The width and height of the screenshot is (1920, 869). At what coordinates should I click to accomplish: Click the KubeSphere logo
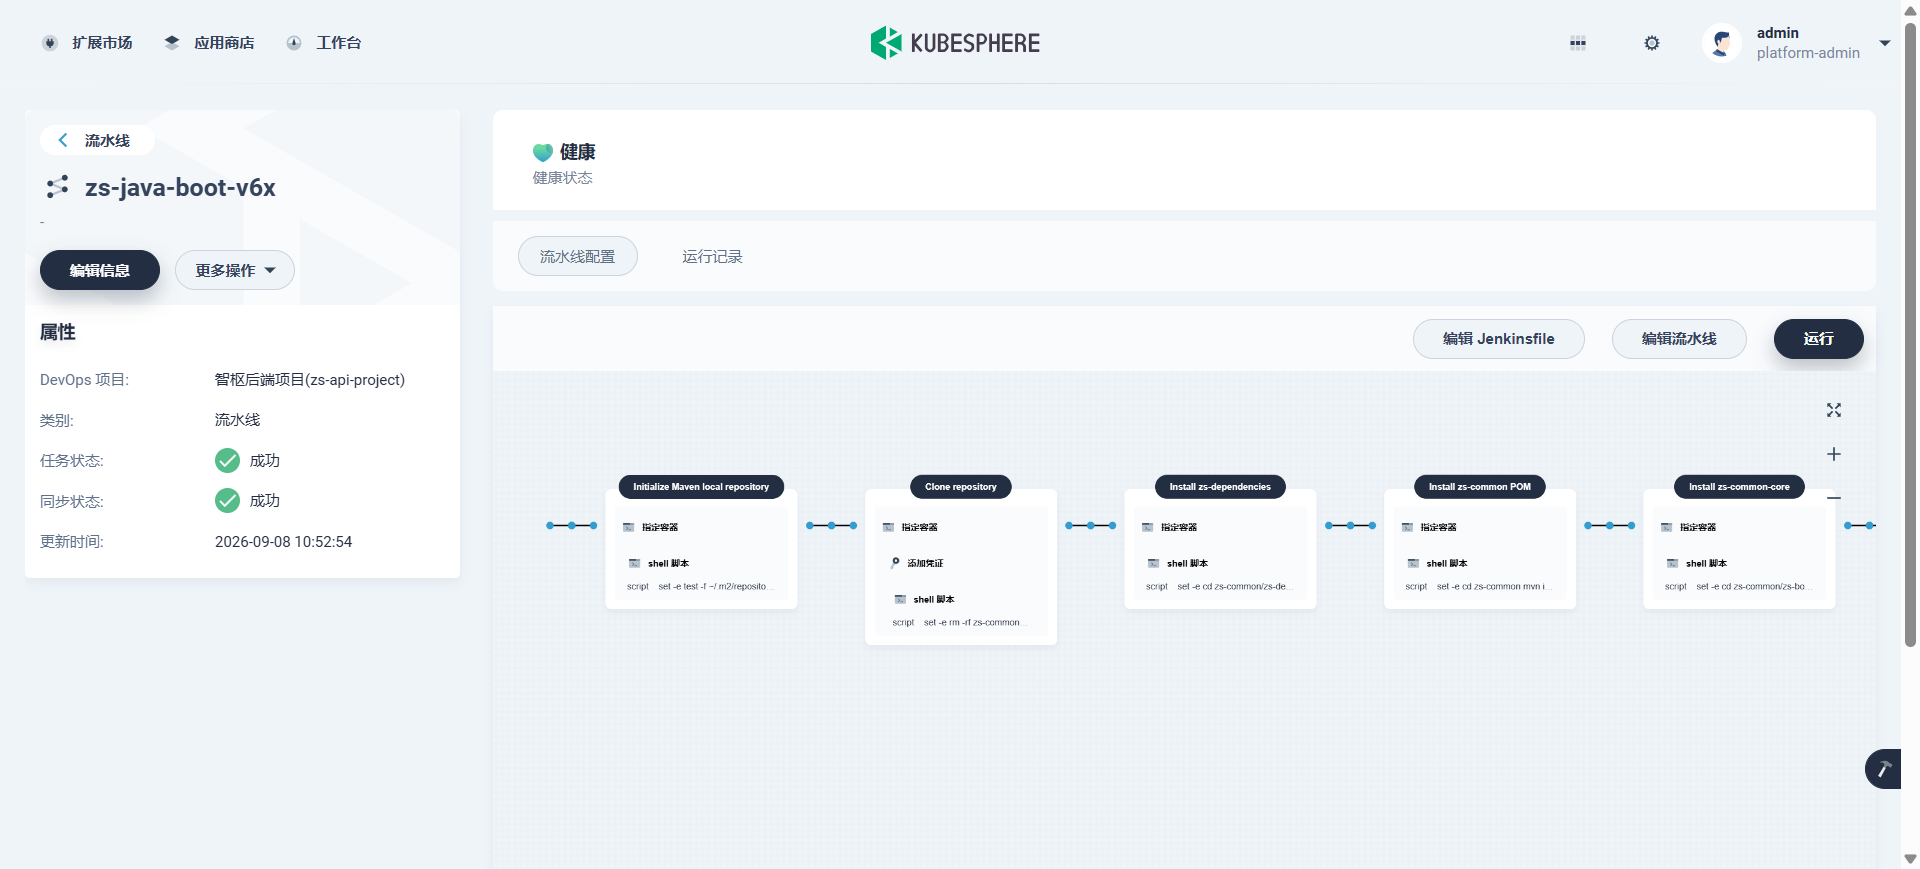tap(955, 43)
